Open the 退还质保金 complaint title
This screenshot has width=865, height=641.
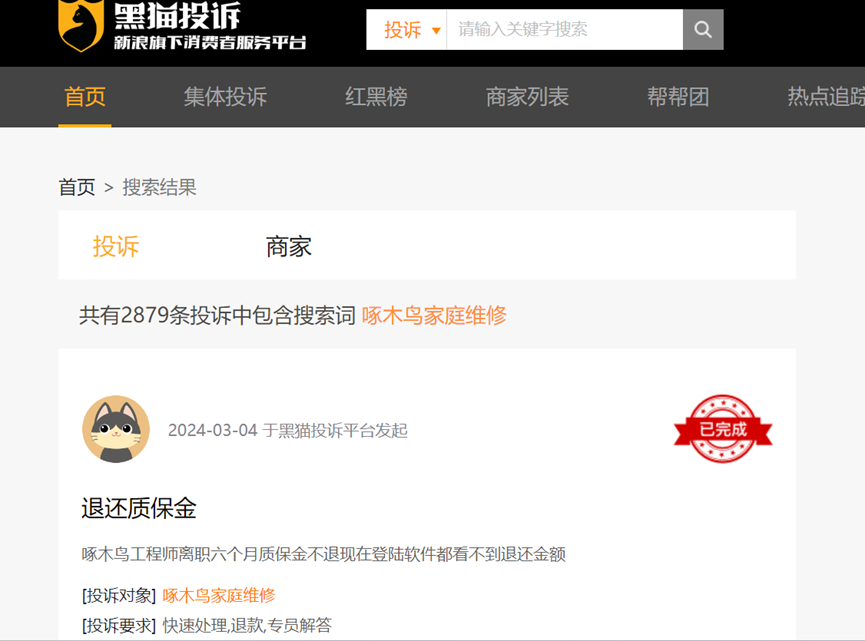point(139,508)
